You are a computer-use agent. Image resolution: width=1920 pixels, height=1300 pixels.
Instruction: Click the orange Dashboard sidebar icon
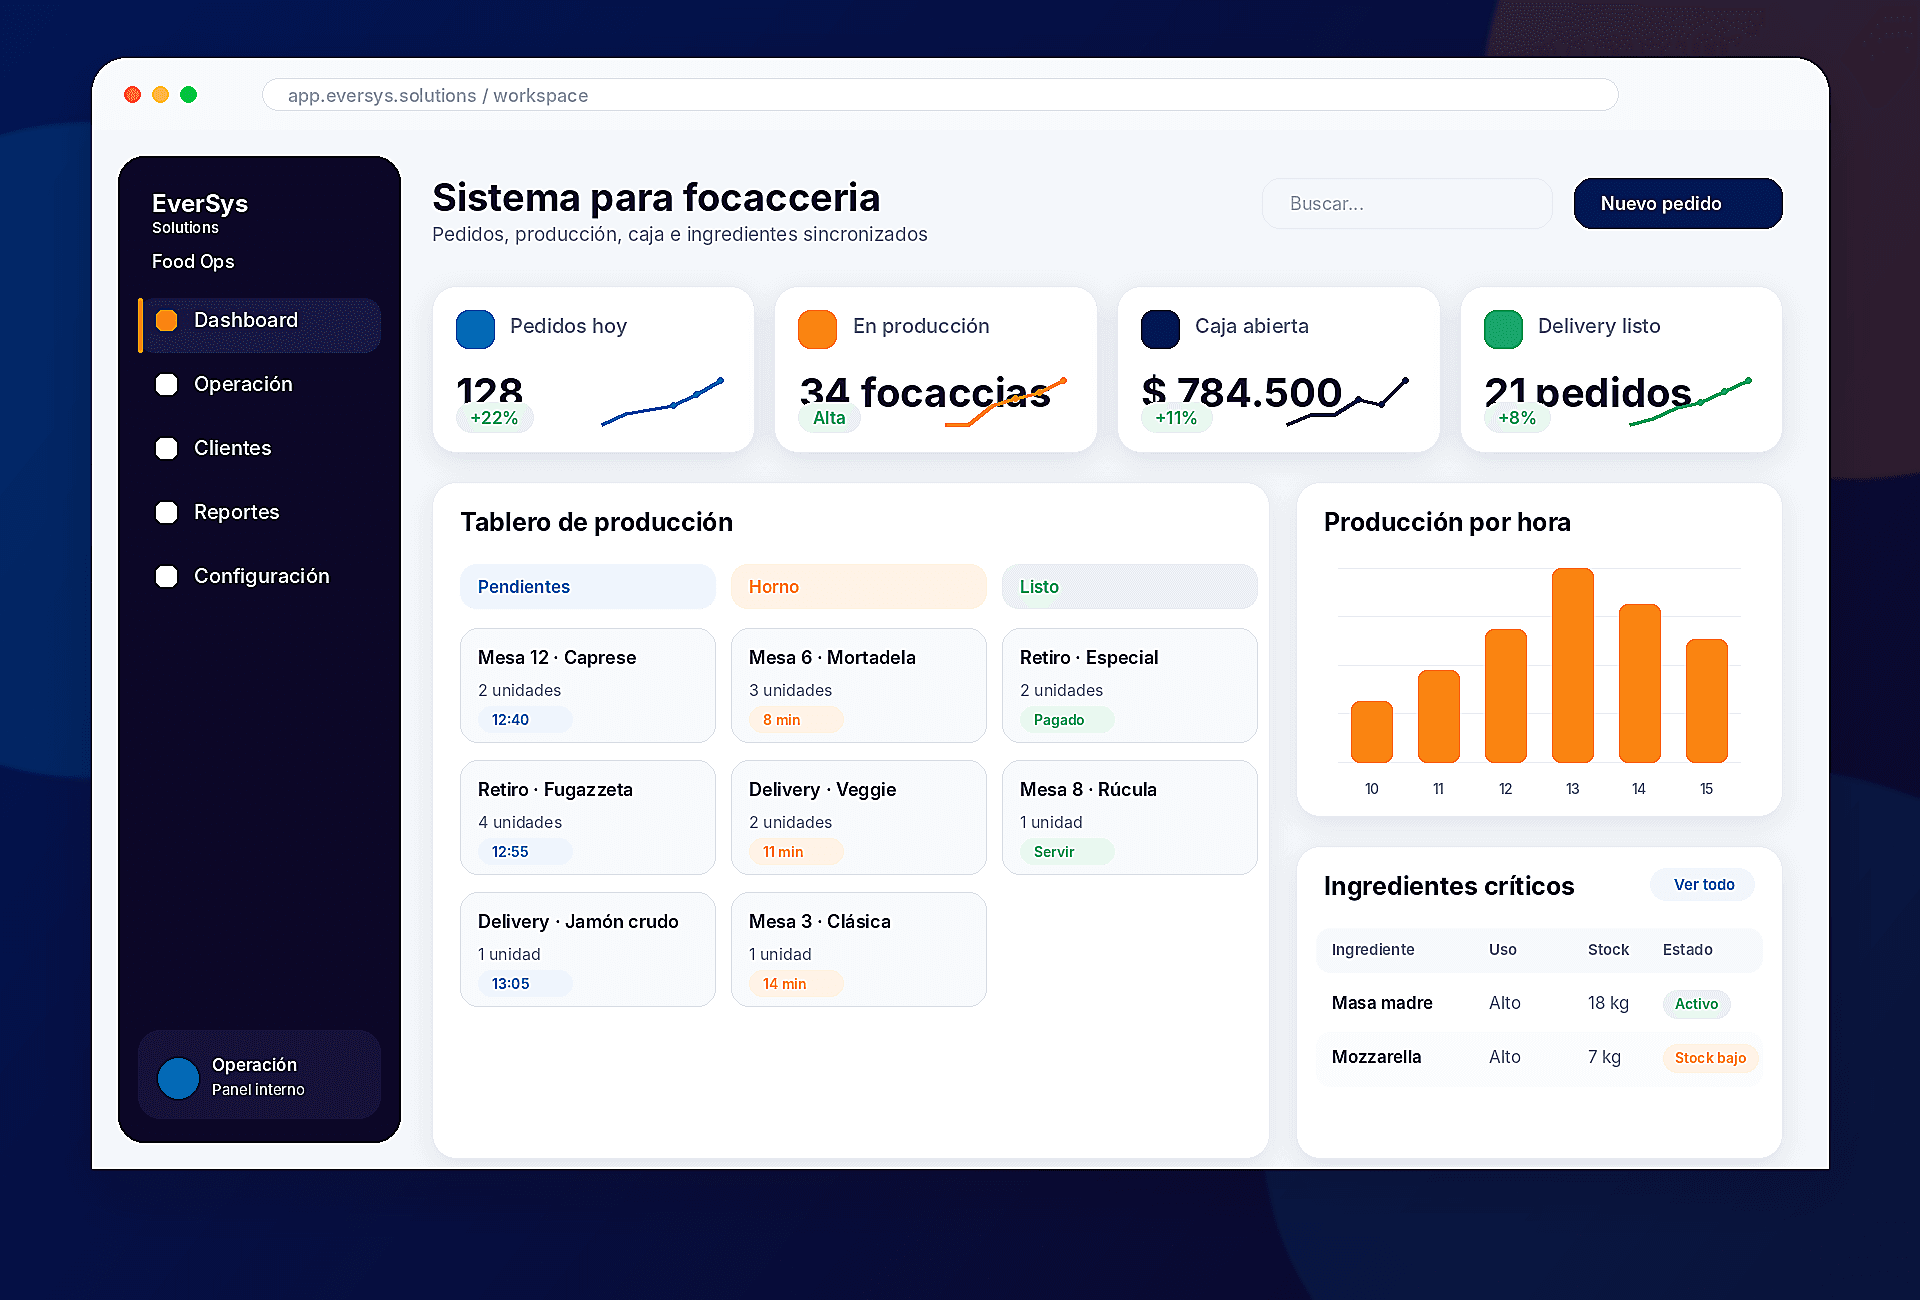pos(167,320)
